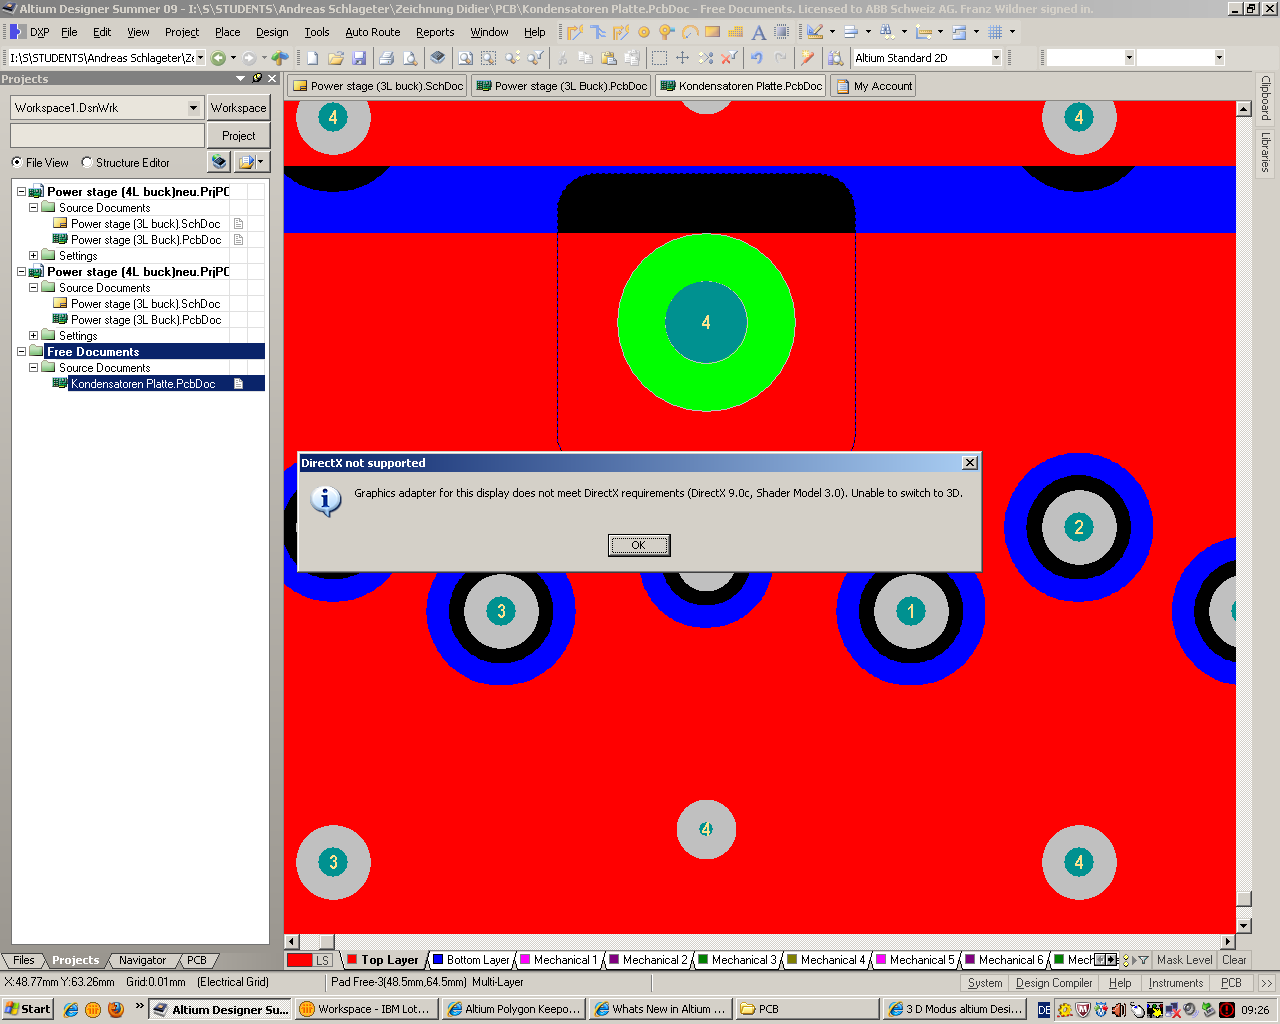
Task: Click the Project button
Action: pos(239,135)
